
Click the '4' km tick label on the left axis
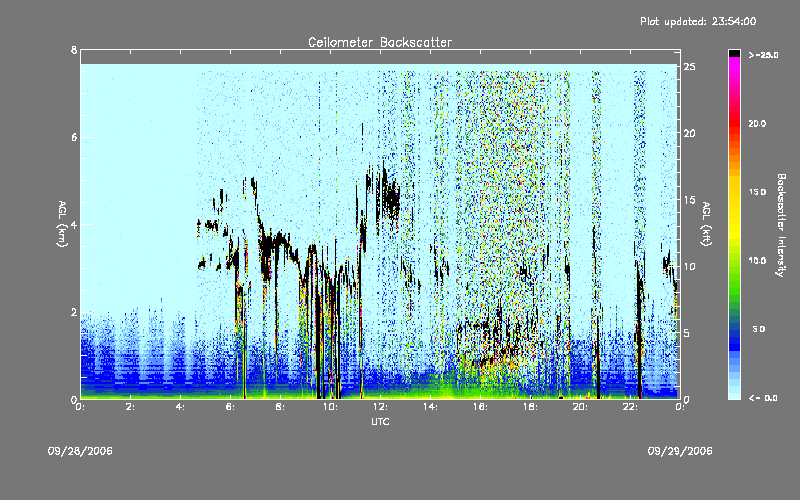[74, 224]
